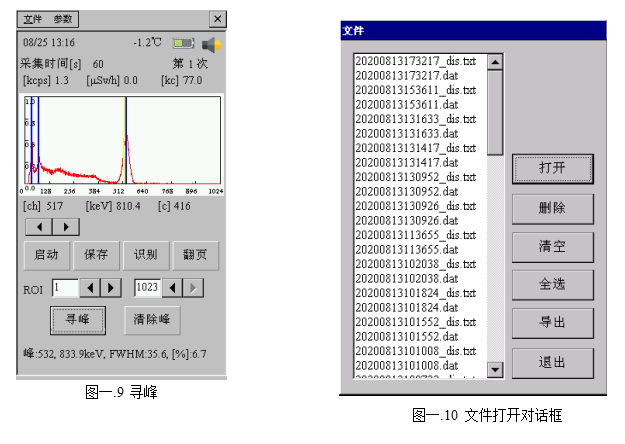The width and height of the screenshot is (625, 444).
Task: Move spectrum cursor right with arrow
Action: (x=66, y=227)
